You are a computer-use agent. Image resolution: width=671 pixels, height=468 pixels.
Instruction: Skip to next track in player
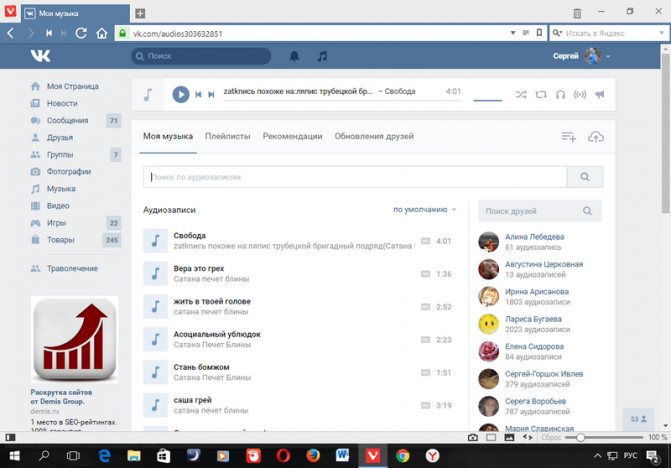tap(211, 95)
